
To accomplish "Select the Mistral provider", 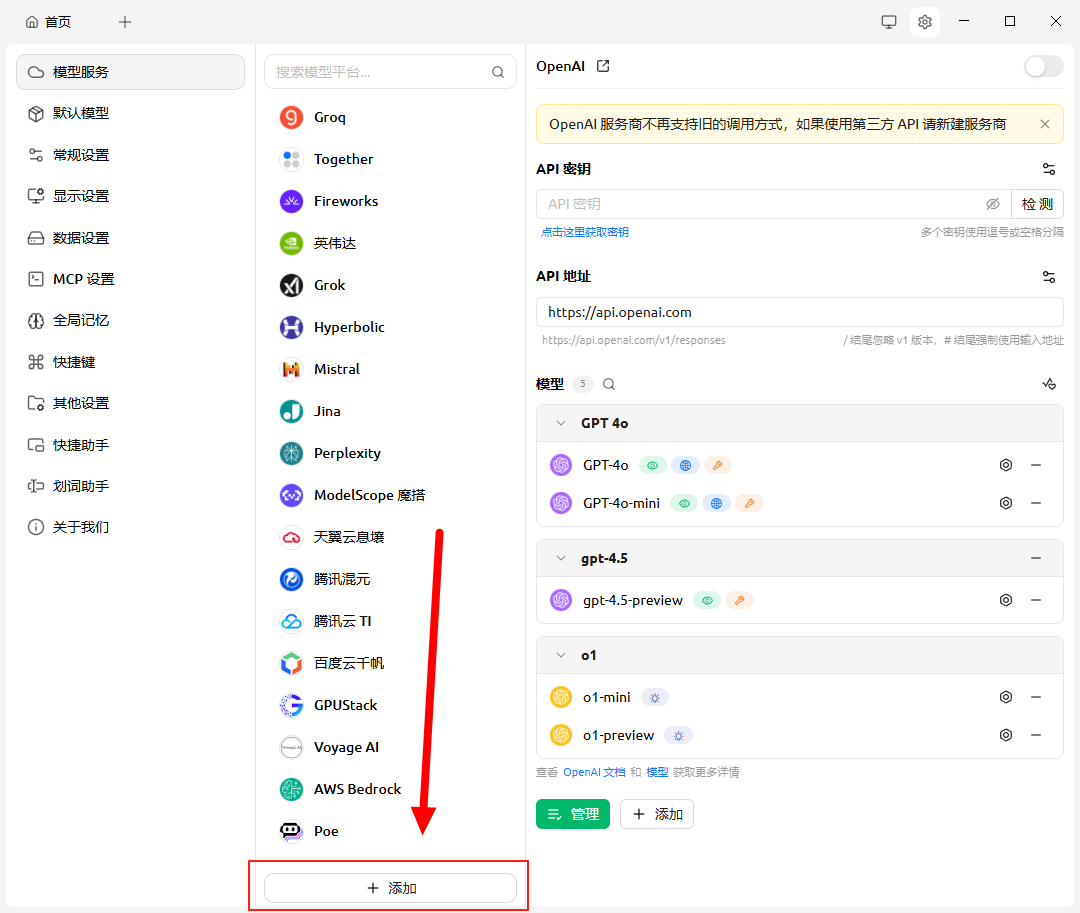I will [390, 370].
